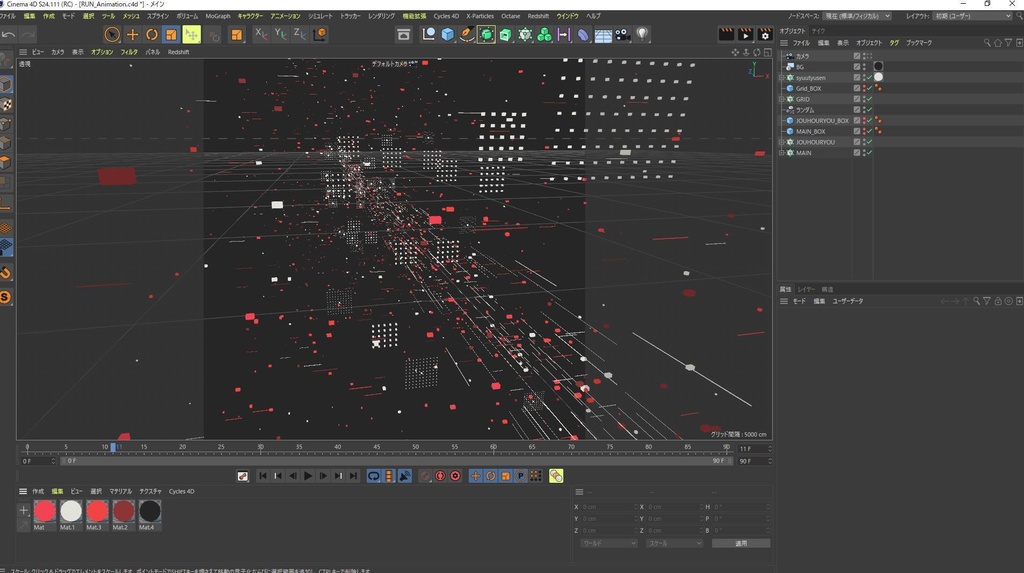Screen dimensions: 1024x573
Task: Click the Render View clapboard icon
Action: [726, 34]
